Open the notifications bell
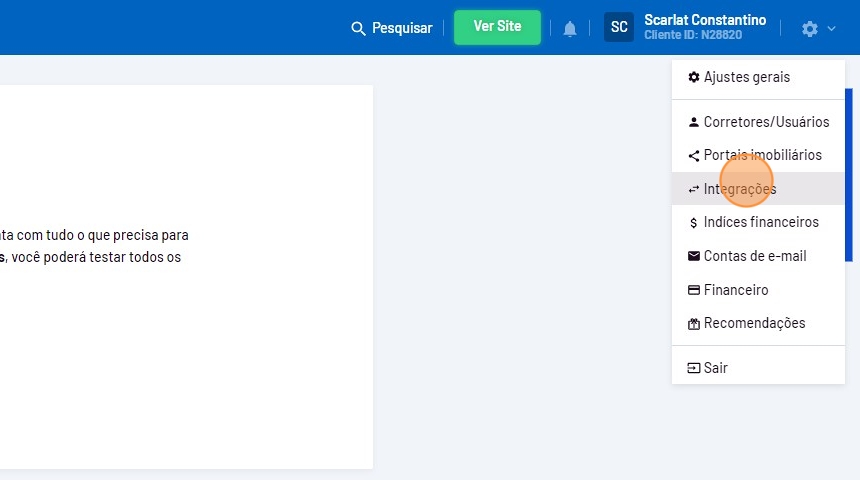 click(x=570, y=29)
